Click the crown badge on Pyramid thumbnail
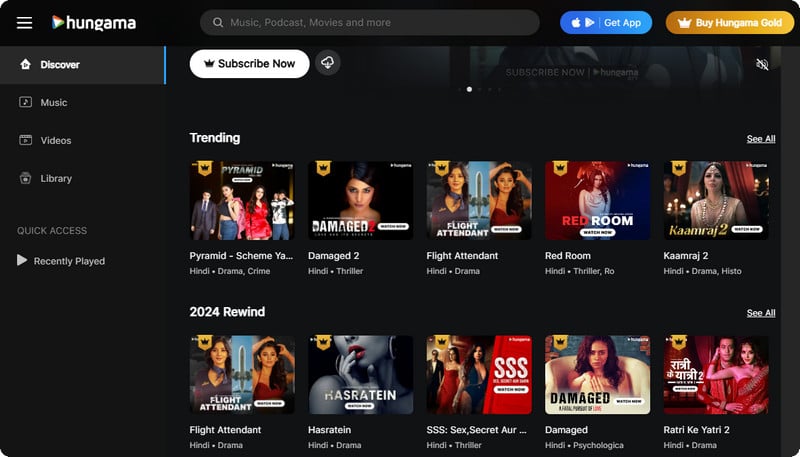Image resolution: width=800 pixels, height=457 pixels. (205, 168)
